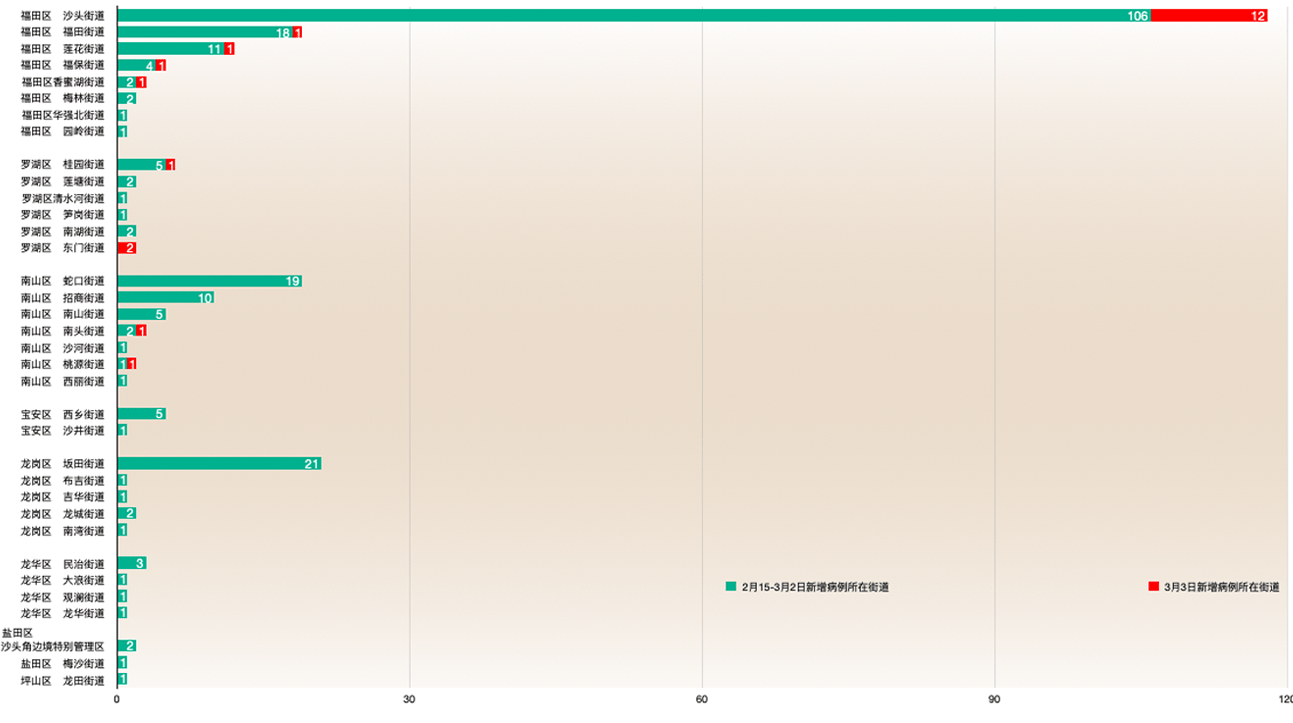Select the label 龙华区 观澜街道
1293x723 pixels.
(x=62, y=597)
